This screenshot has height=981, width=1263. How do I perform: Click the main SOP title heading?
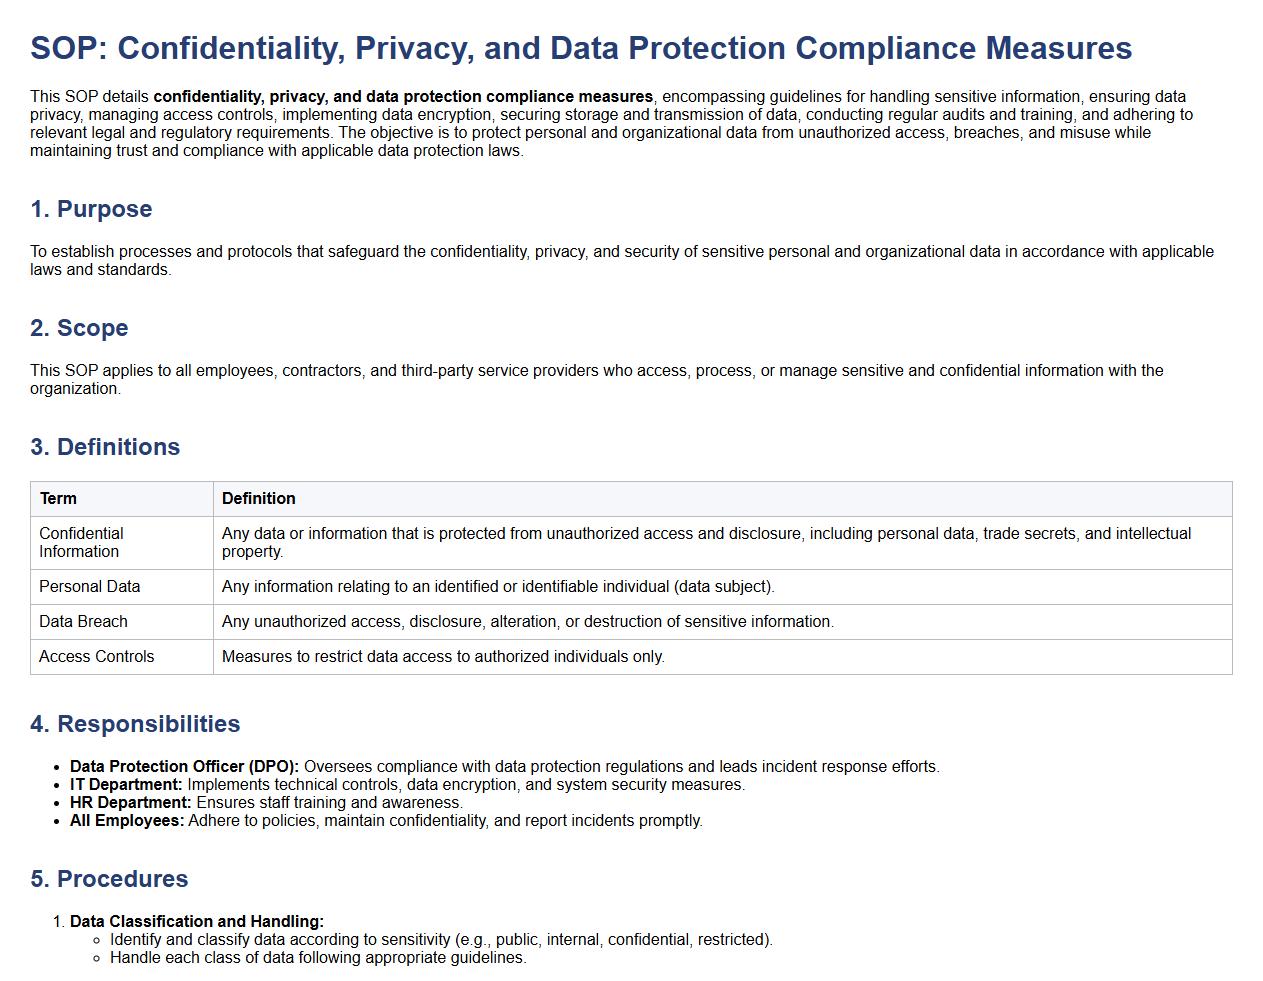[x=580, y=48]
